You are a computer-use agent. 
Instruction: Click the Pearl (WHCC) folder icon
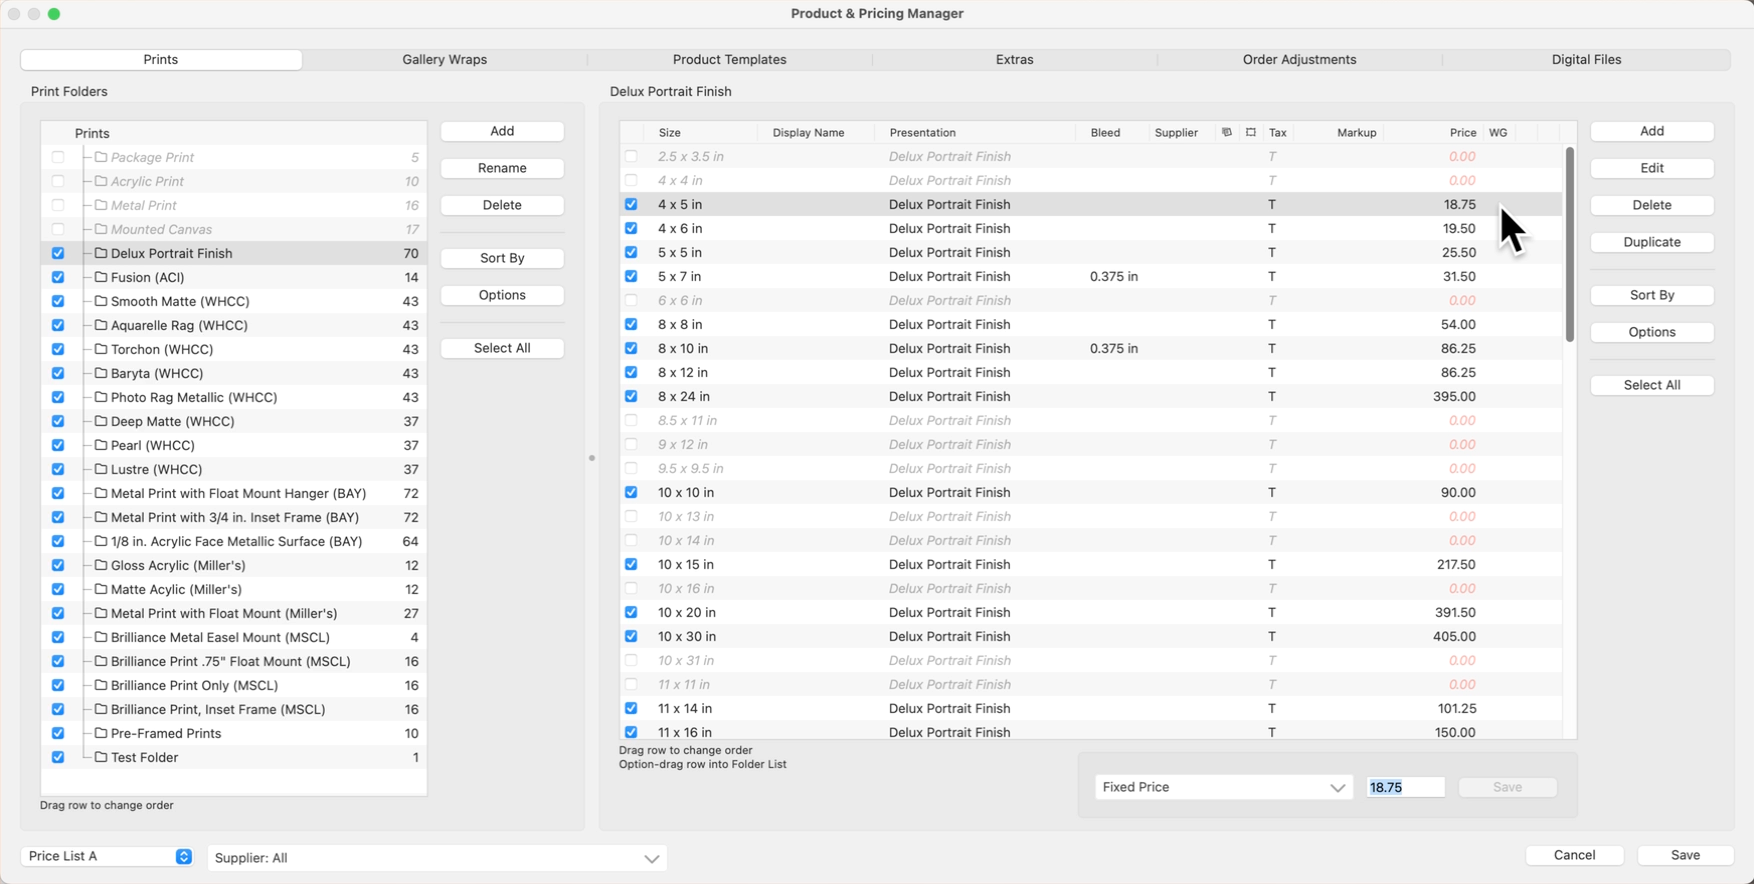tap(101, 445)
